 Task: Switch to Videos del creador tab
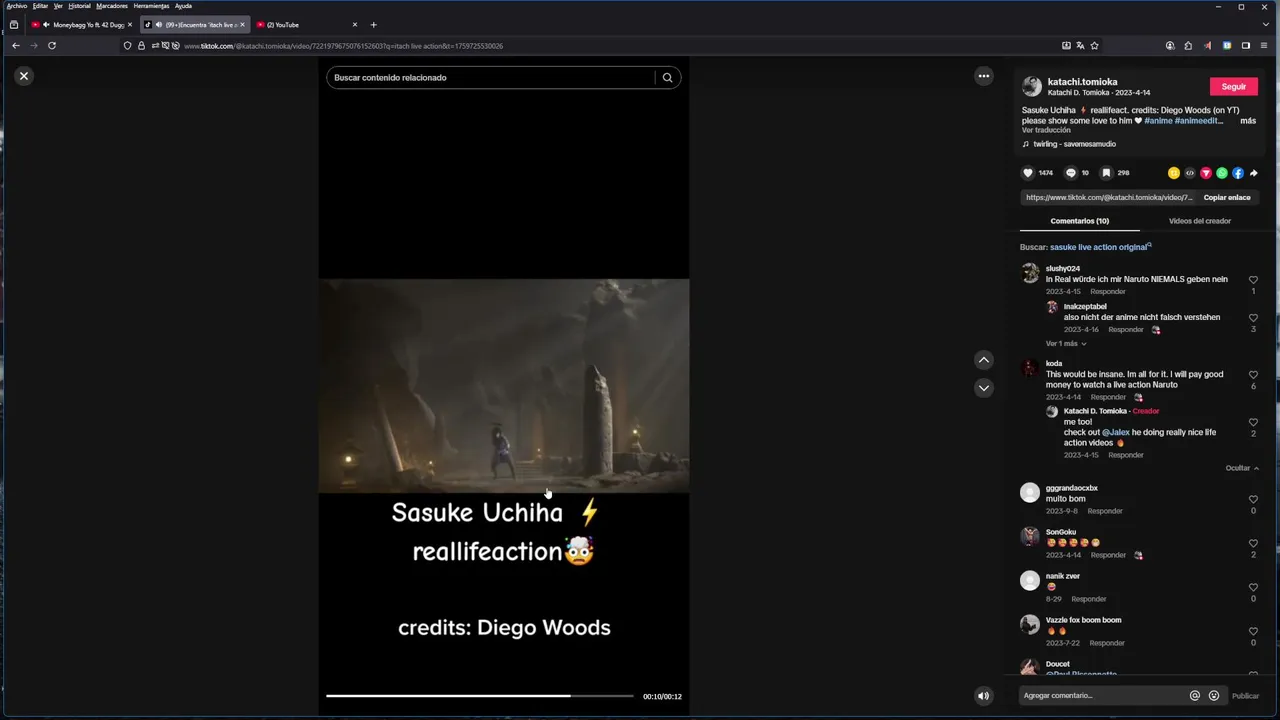tap(1200, 221)
